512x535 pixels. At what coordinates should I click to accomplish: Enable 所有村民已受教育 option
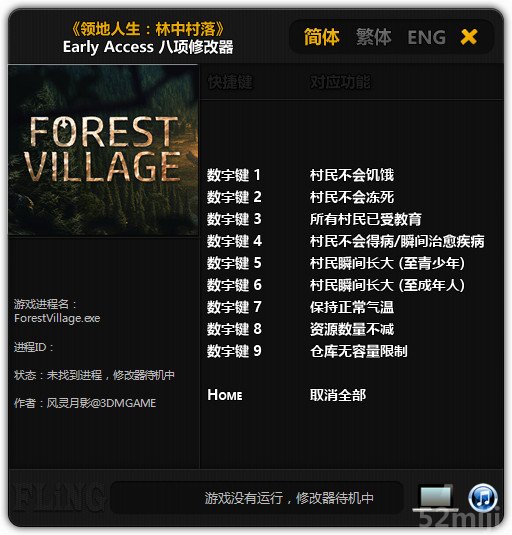pyautogui.click(x=366, y=219)
